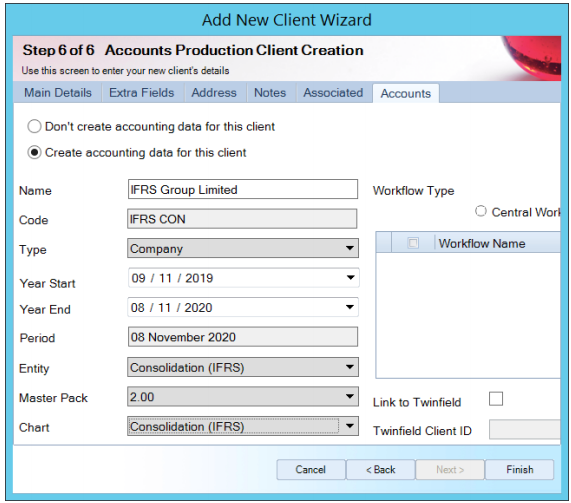571x503 pixels.
Task: Open the Year End date picker arrow
Action: [350, 307]
